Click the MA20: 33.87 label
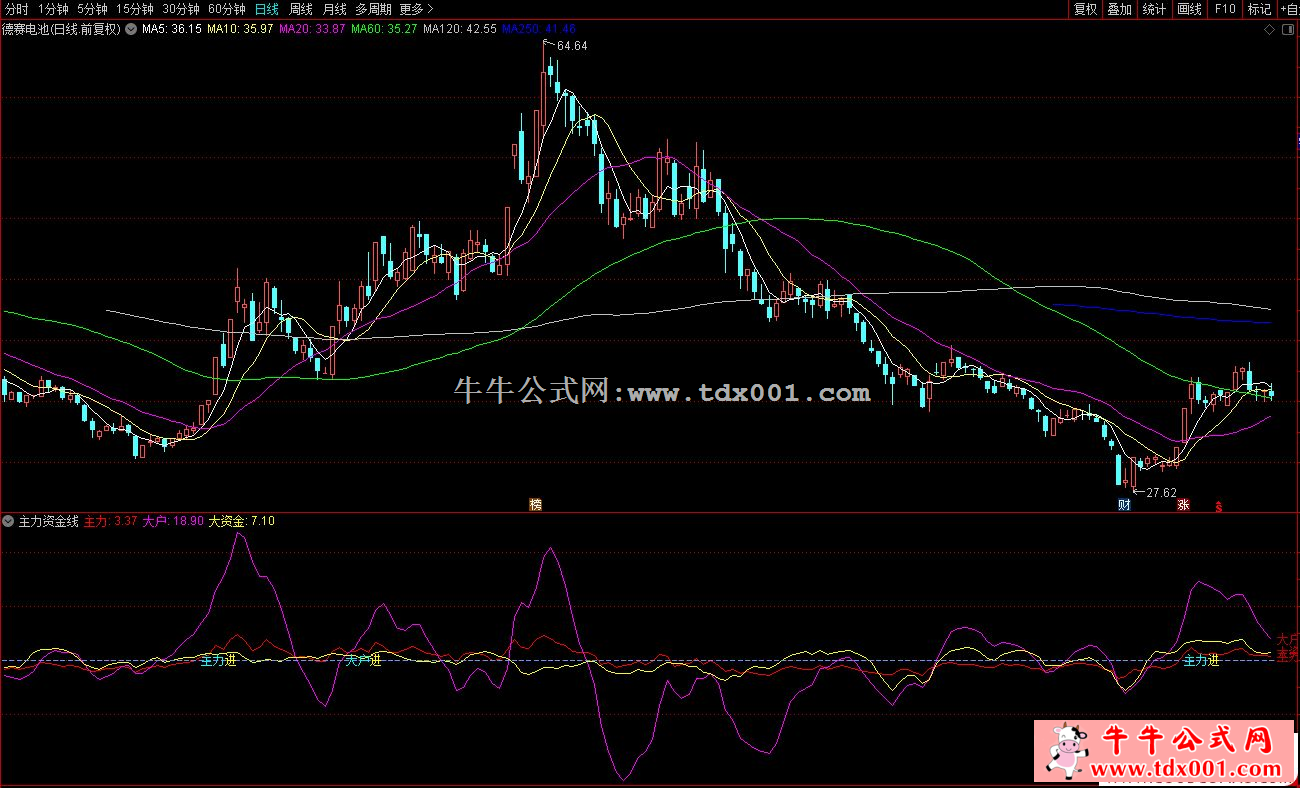The height and width of the screenshot is (788, 1300). tap(312, 29)
